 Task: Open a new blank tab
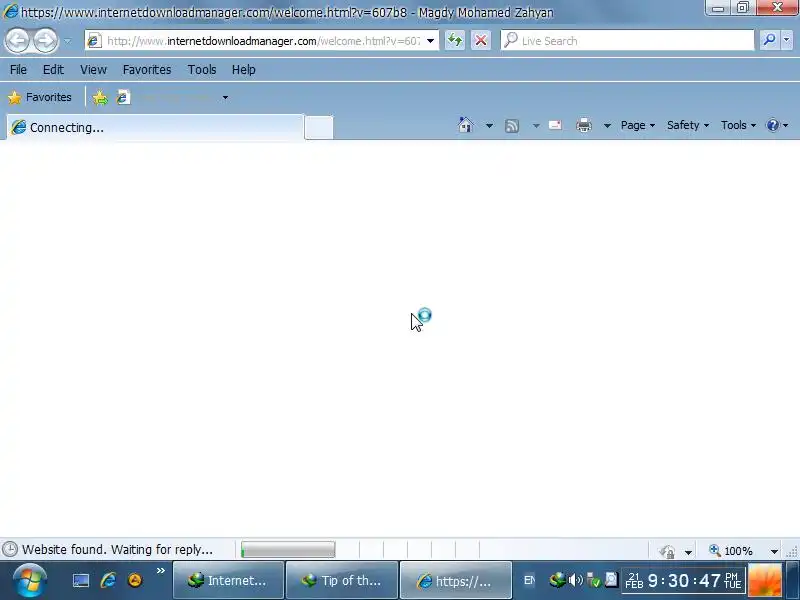tap(319, 128)
